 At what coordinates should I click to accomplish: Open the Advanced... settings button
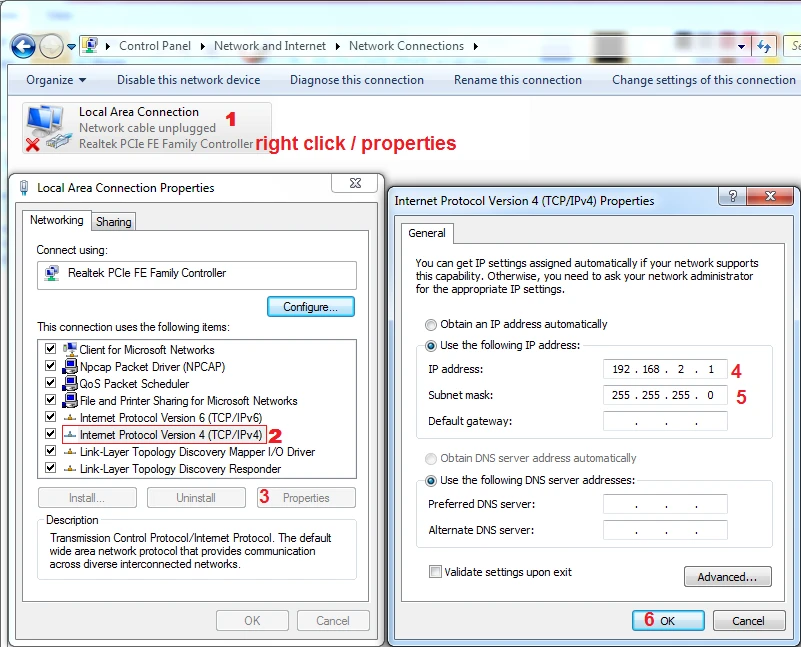pos(727,577)
